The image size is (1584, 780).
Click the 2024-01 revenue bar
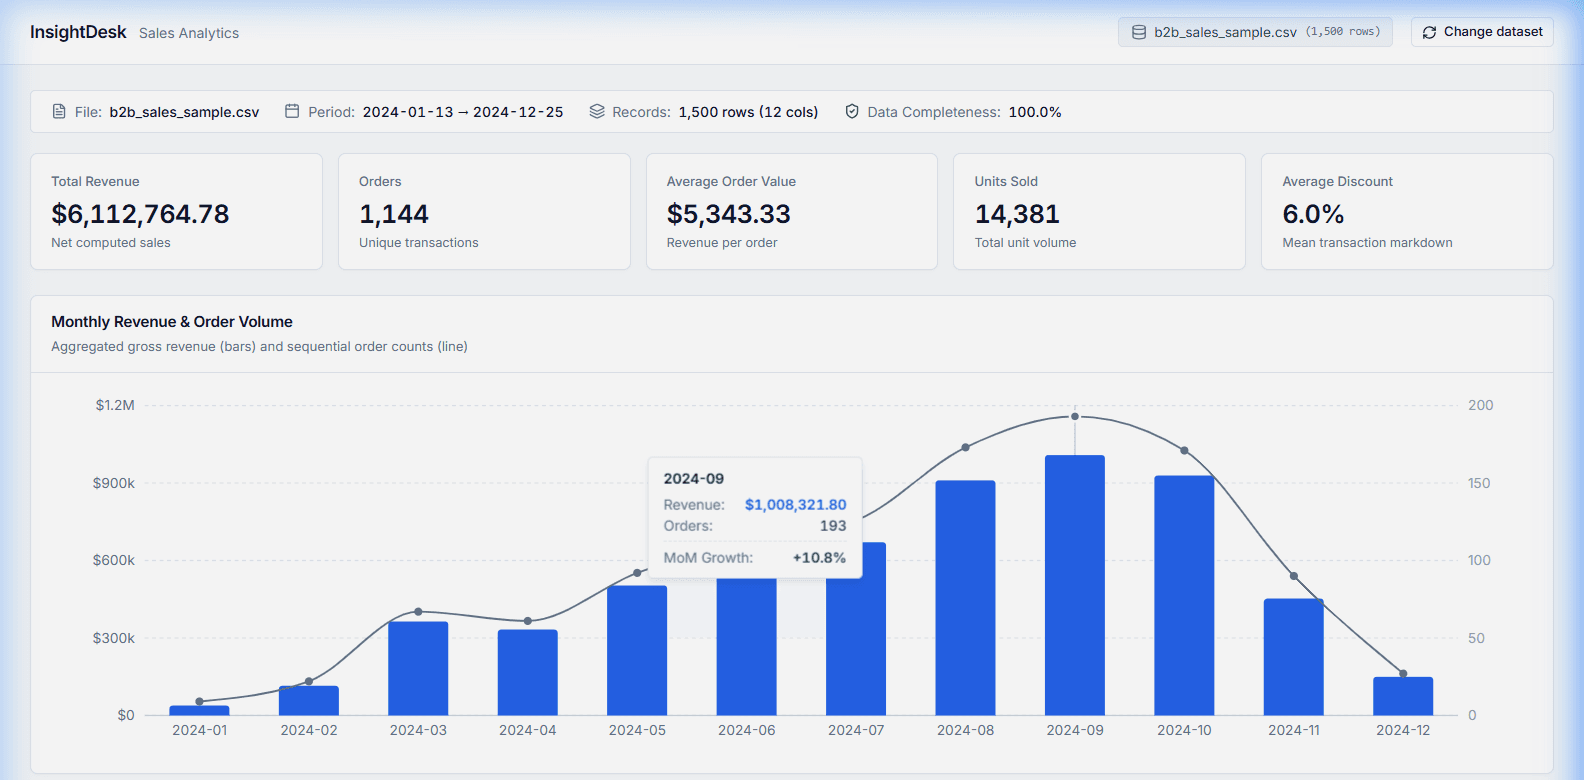[x=199, y=710]
